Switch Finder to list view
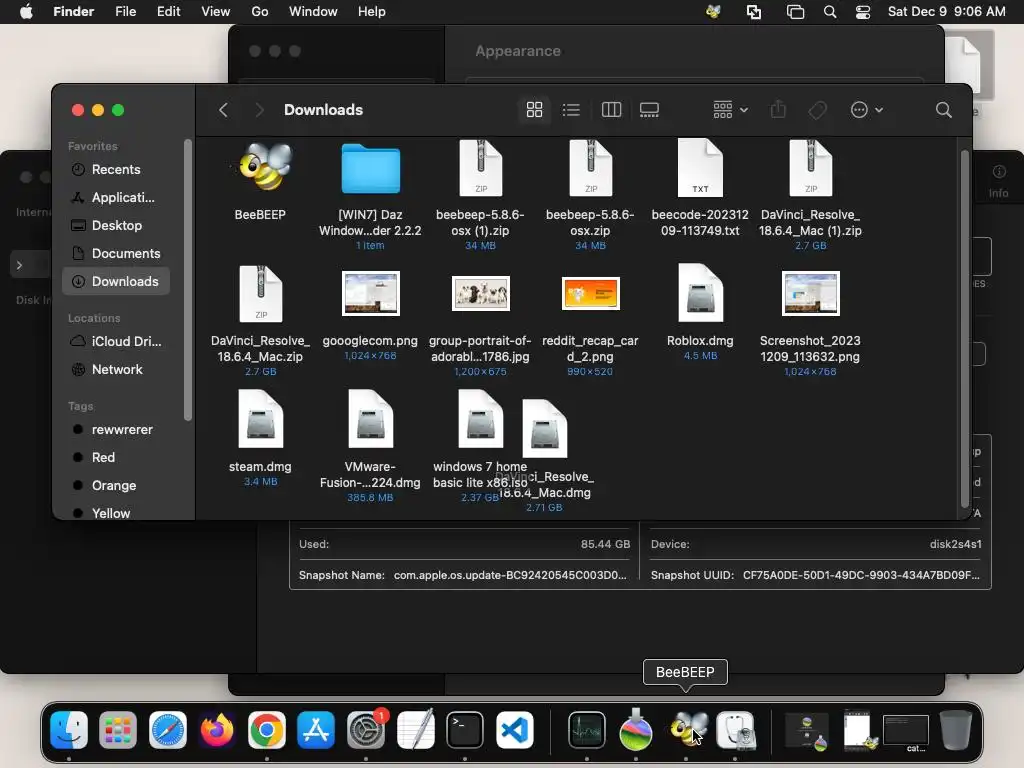Screen dimensions: 1024x768 [571, 110]
